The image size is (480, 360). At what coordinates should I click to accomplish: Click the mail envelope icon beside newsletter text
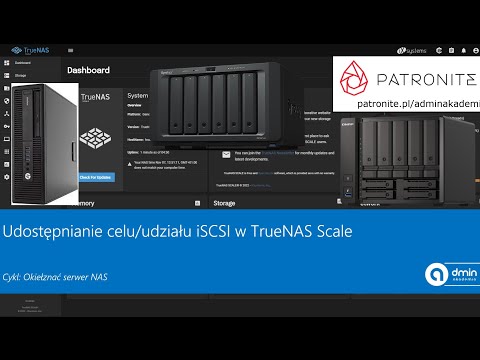226,155
